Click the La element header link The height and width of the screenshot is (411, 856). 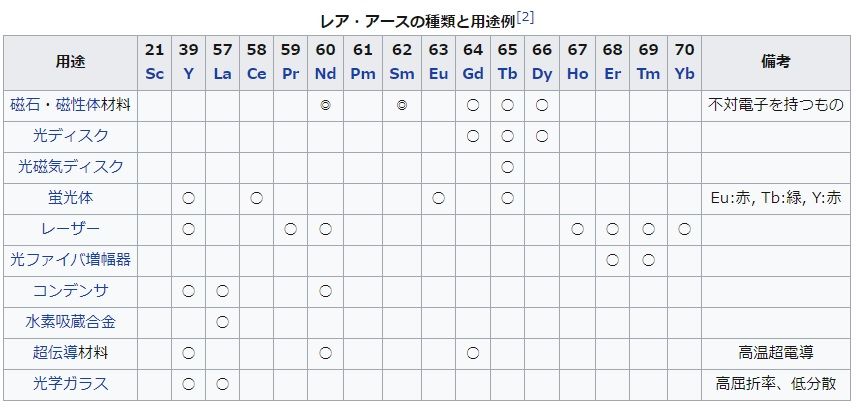(x=222, y=74)
